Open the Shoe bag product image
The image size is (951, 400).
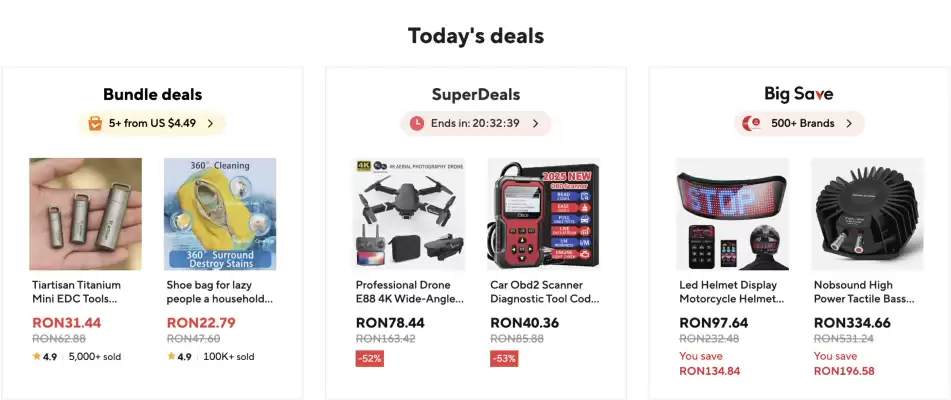[x=220, y=214]
